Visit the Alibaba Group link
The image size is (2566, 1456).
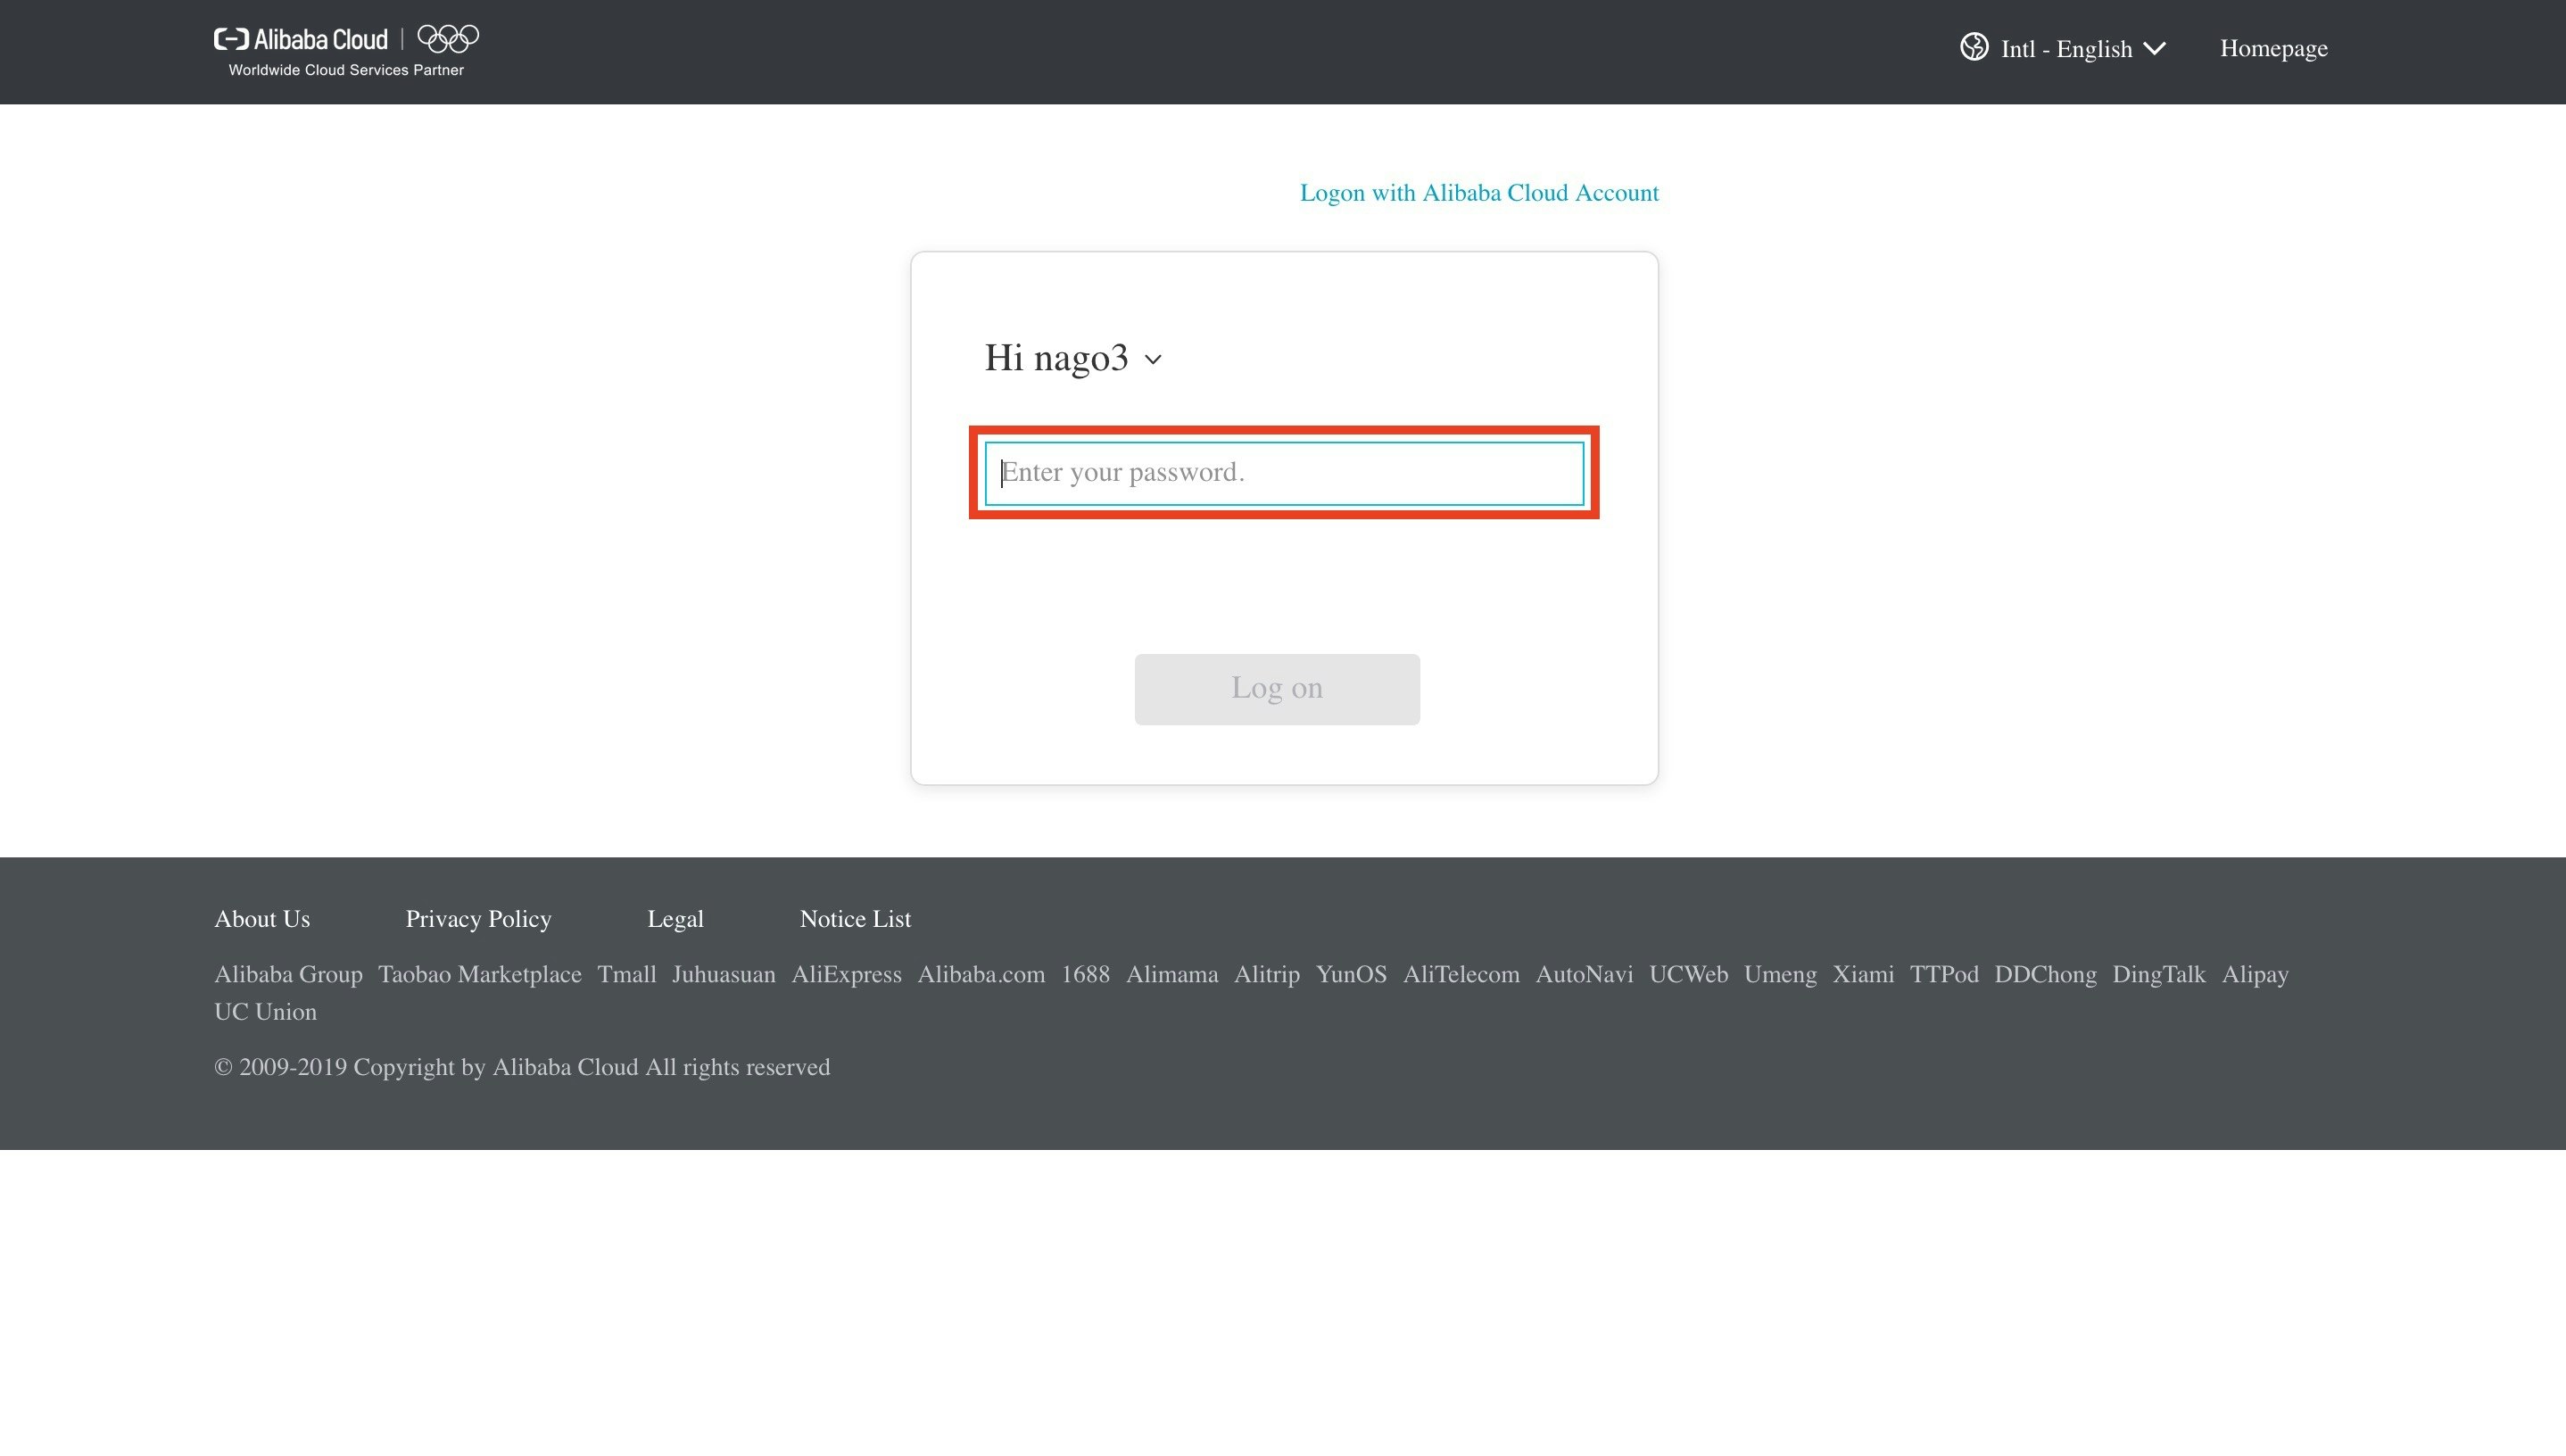point(288,975)
